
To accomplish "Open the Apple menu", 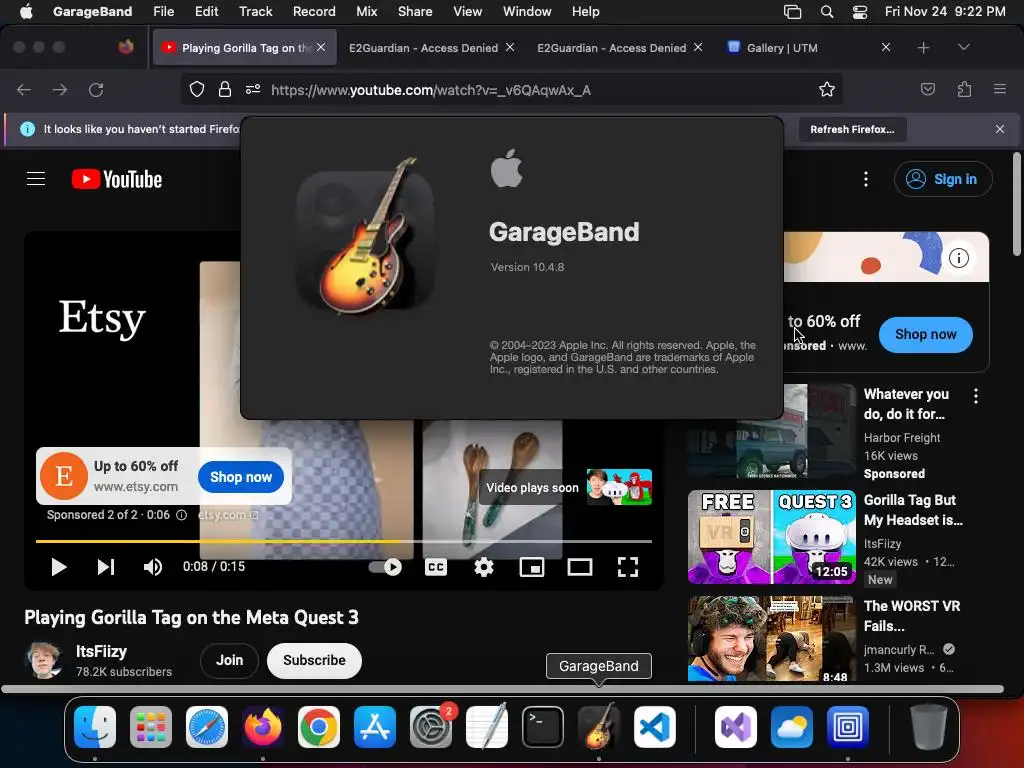I will 26,11.
